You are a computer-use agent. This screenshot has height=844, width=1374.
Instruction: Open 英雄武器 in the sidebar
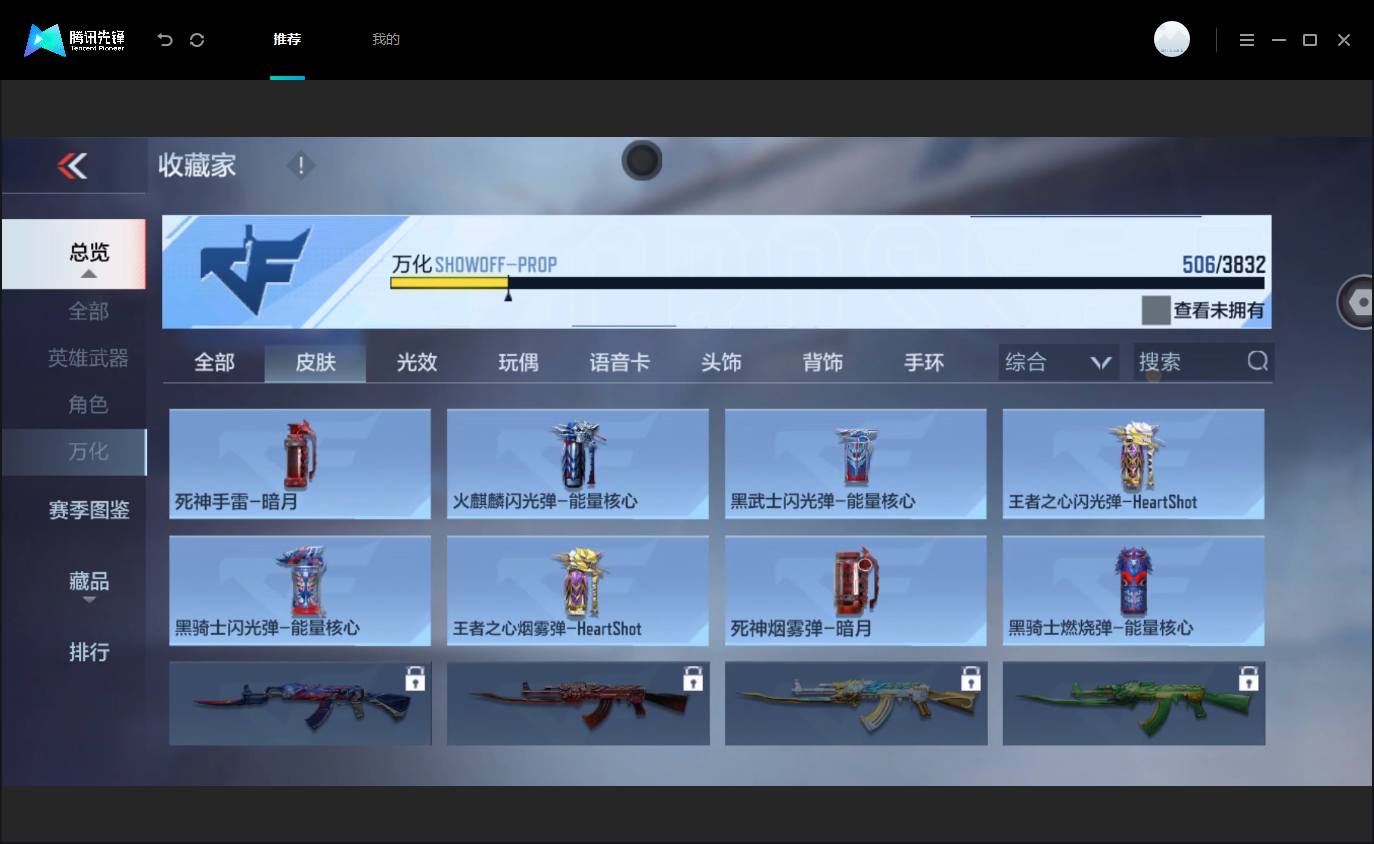coord(88,358)
